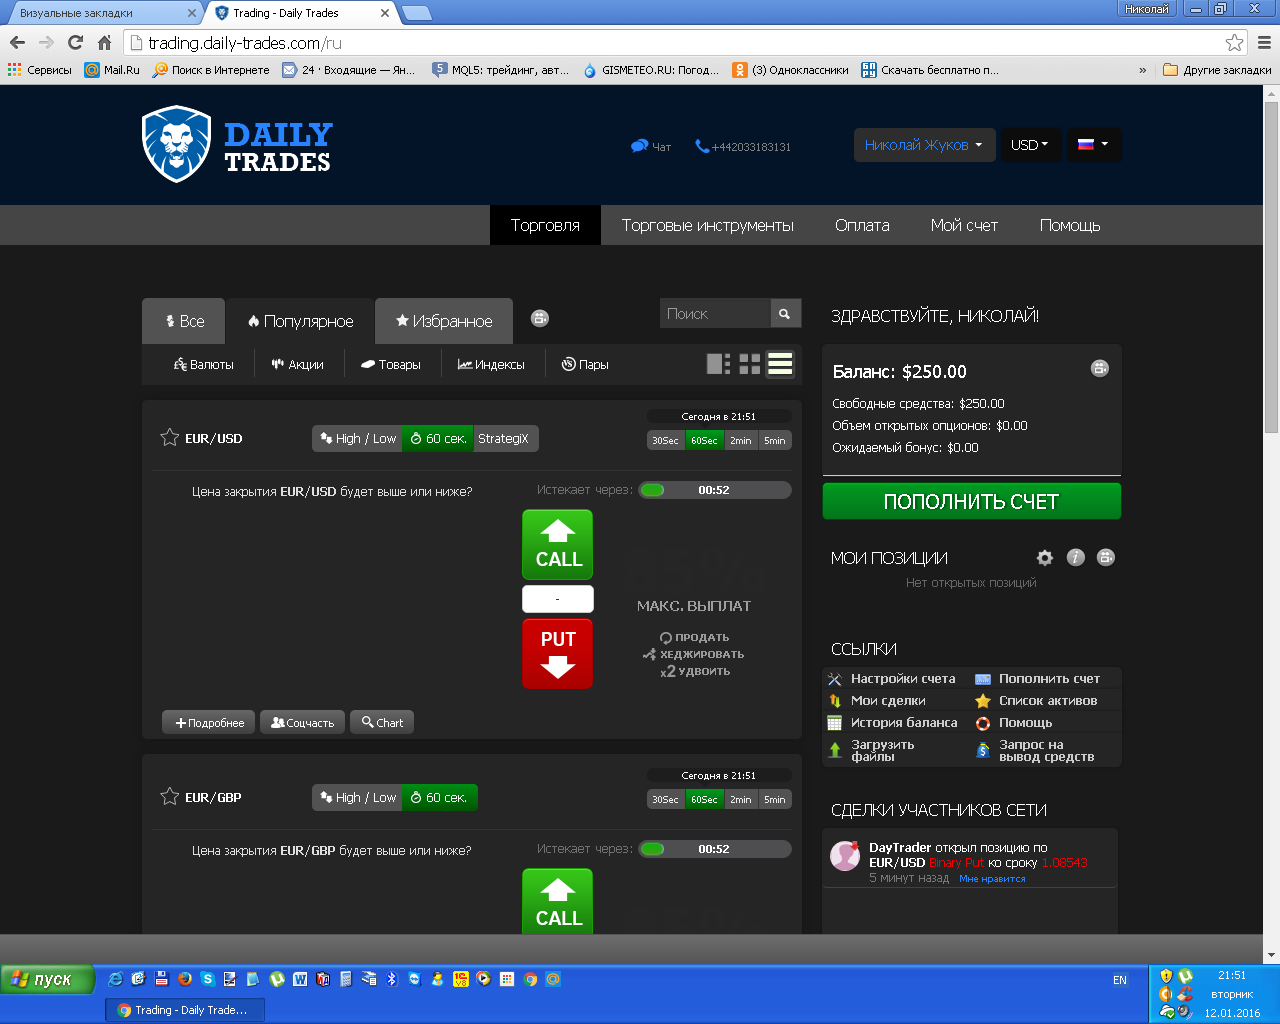This screenshot has height=1024, width=1280.
Task: Add EUR/USD to favorites with star icon
Action: tap(169, 438)
